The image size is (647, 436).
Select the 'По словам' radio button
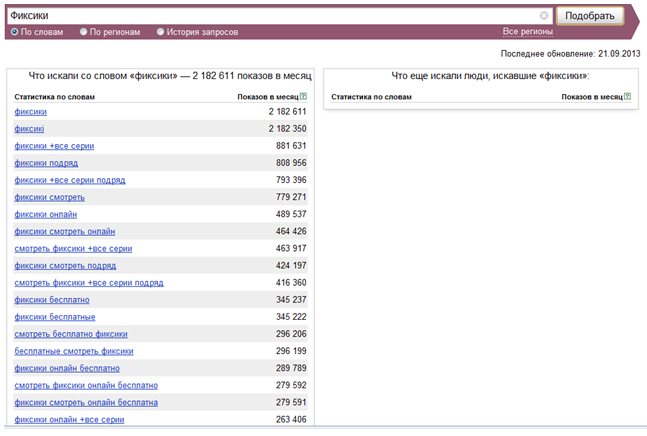tap(14, 32)
